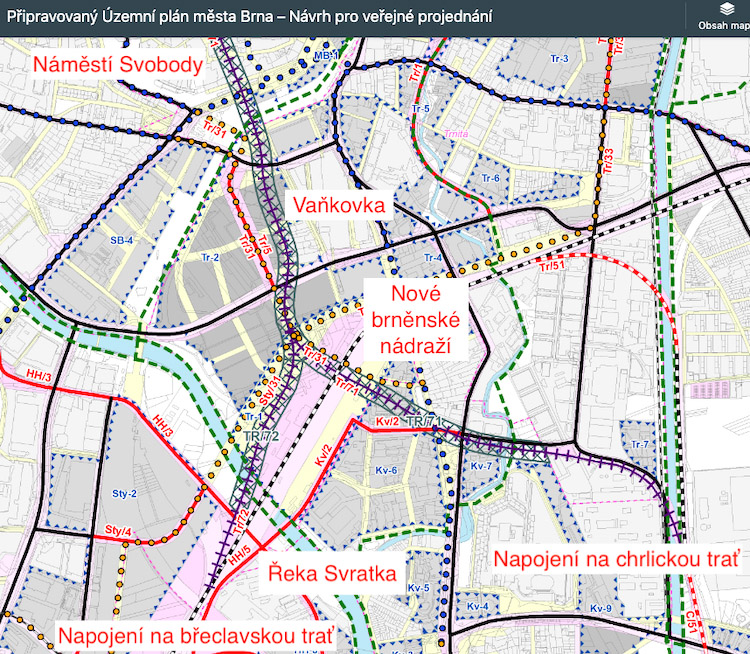The width and height of the screenshot is (750, 654).
Task: Click the Napojení na břeclavskou trať label
Action: point(193,635)
